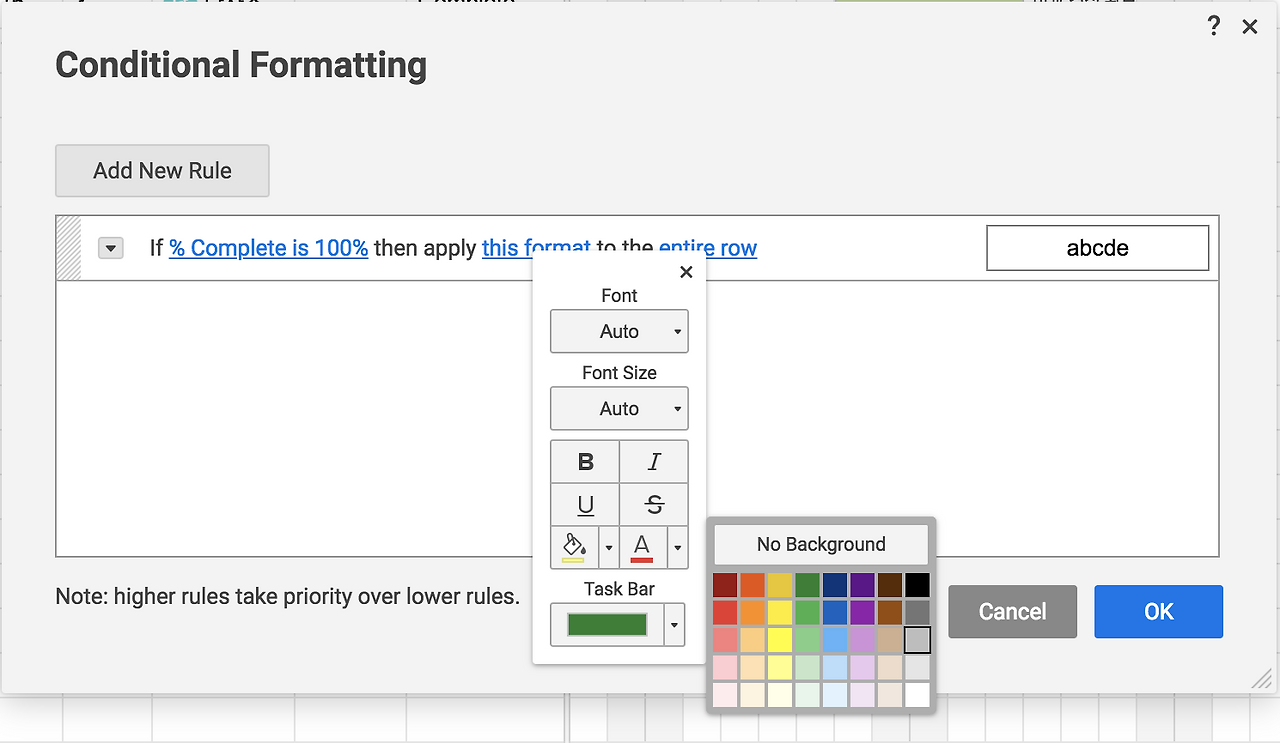
Task: Open the rule's dropdown arrow menu
Action: [110, 248]
